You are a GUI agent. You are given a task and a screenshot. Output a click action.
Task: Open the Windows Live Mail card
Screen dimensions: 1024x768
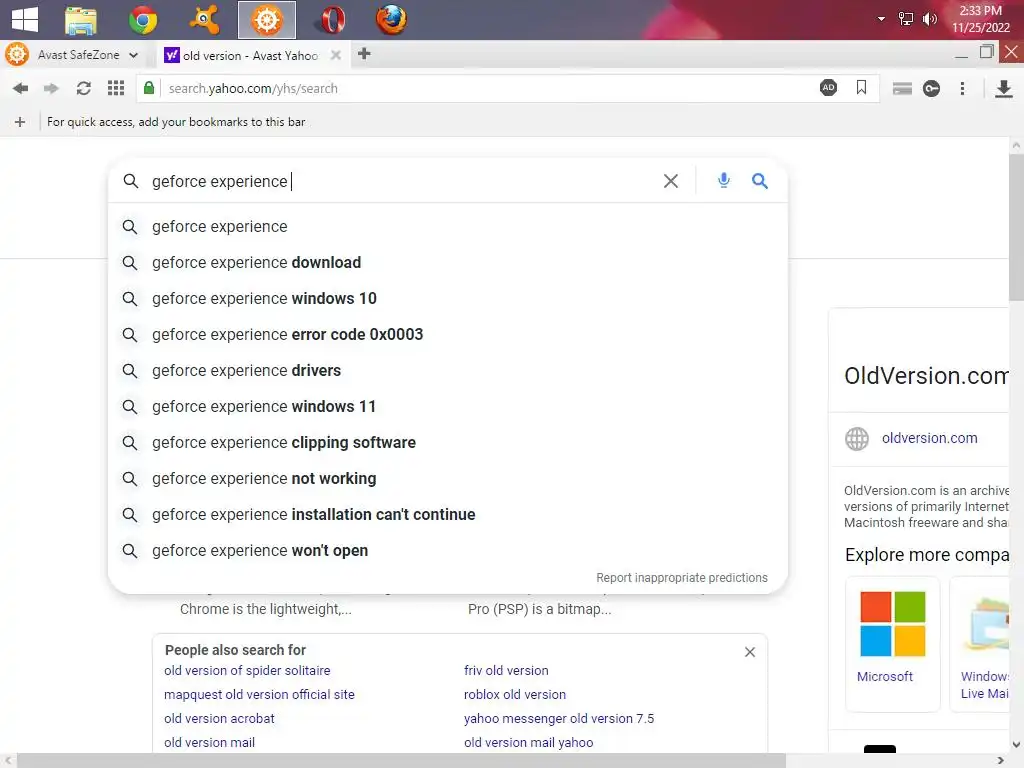pyautogui.click(x=981, y=643)
